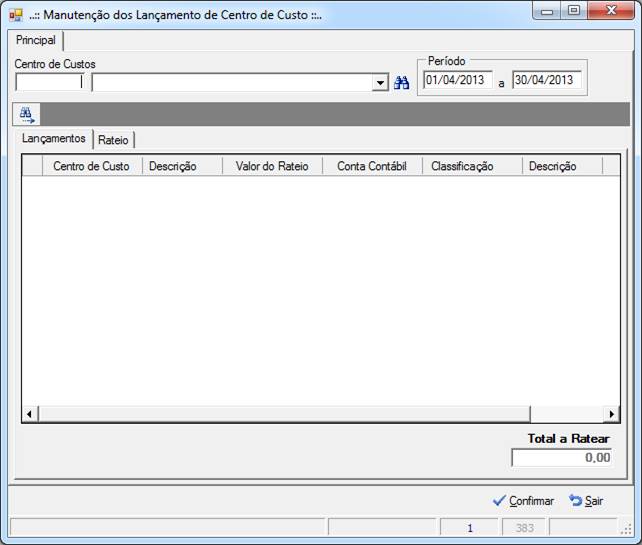Maximize the window

pos(574,11)
